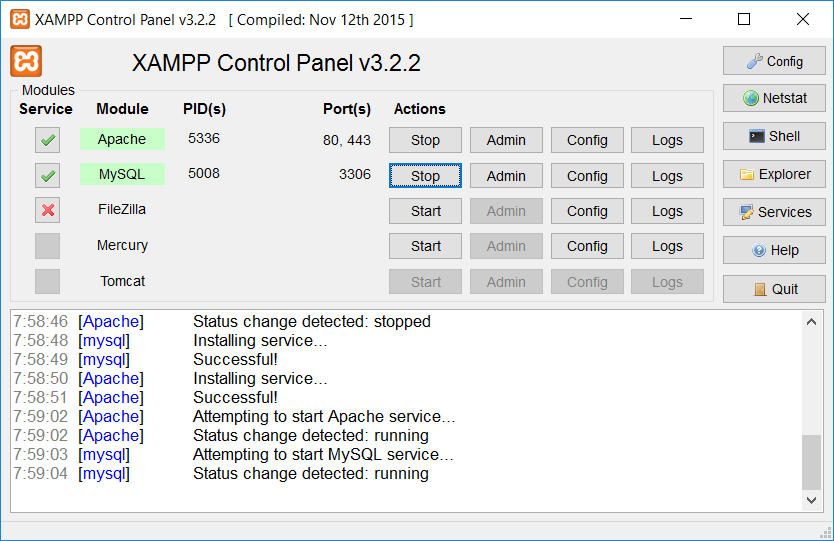Open the Apache Config options
The height and width of the screenshot is (541, 834).
pyautogui.click(x=587, y=140)
